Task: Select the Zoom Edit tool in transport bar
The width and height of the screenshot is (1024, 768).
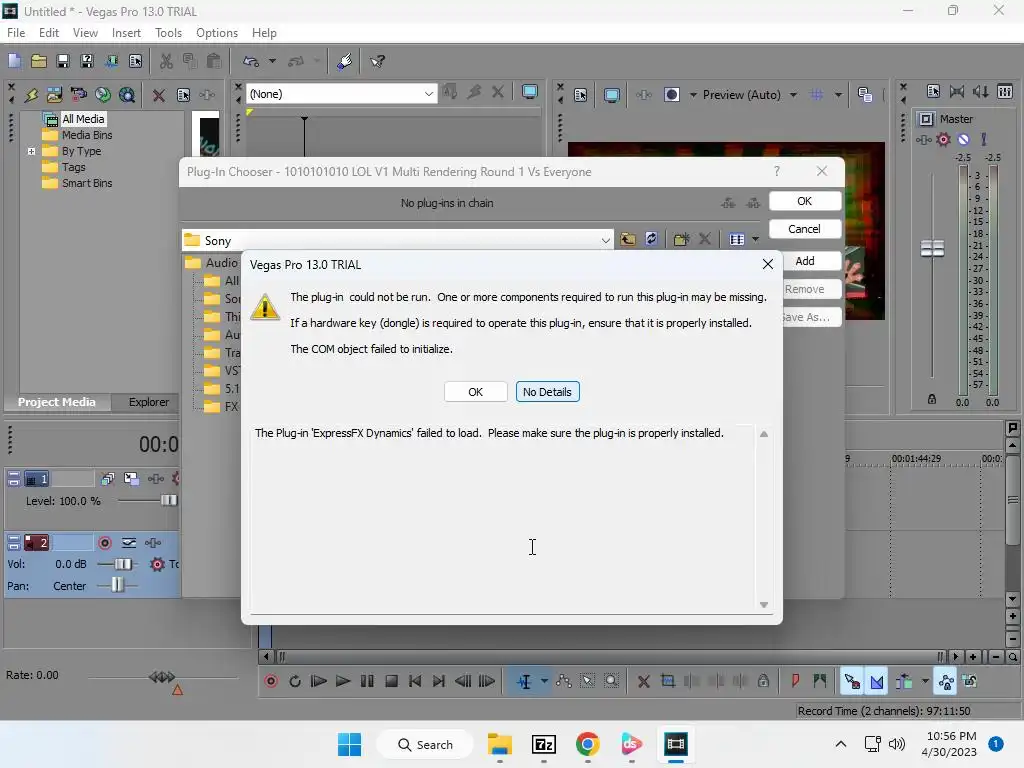Action: [x=611, y=681]
